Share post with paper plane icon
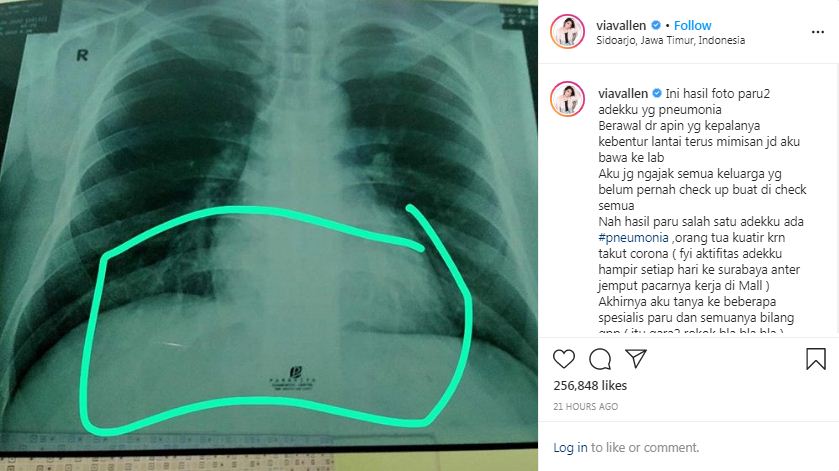The width and height of the screenshot is (839, 471). (636, 358)
